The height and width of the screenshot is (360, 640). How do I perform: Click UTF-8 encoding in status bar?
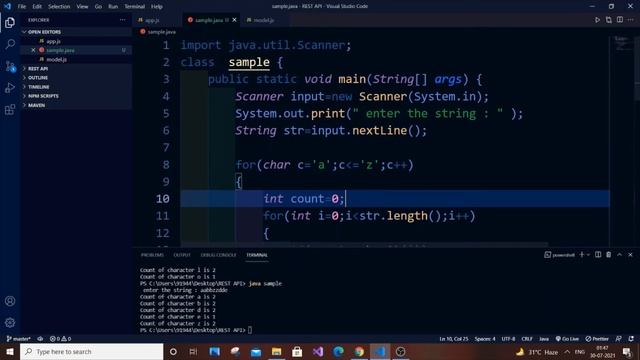click(x=508, y=339)
